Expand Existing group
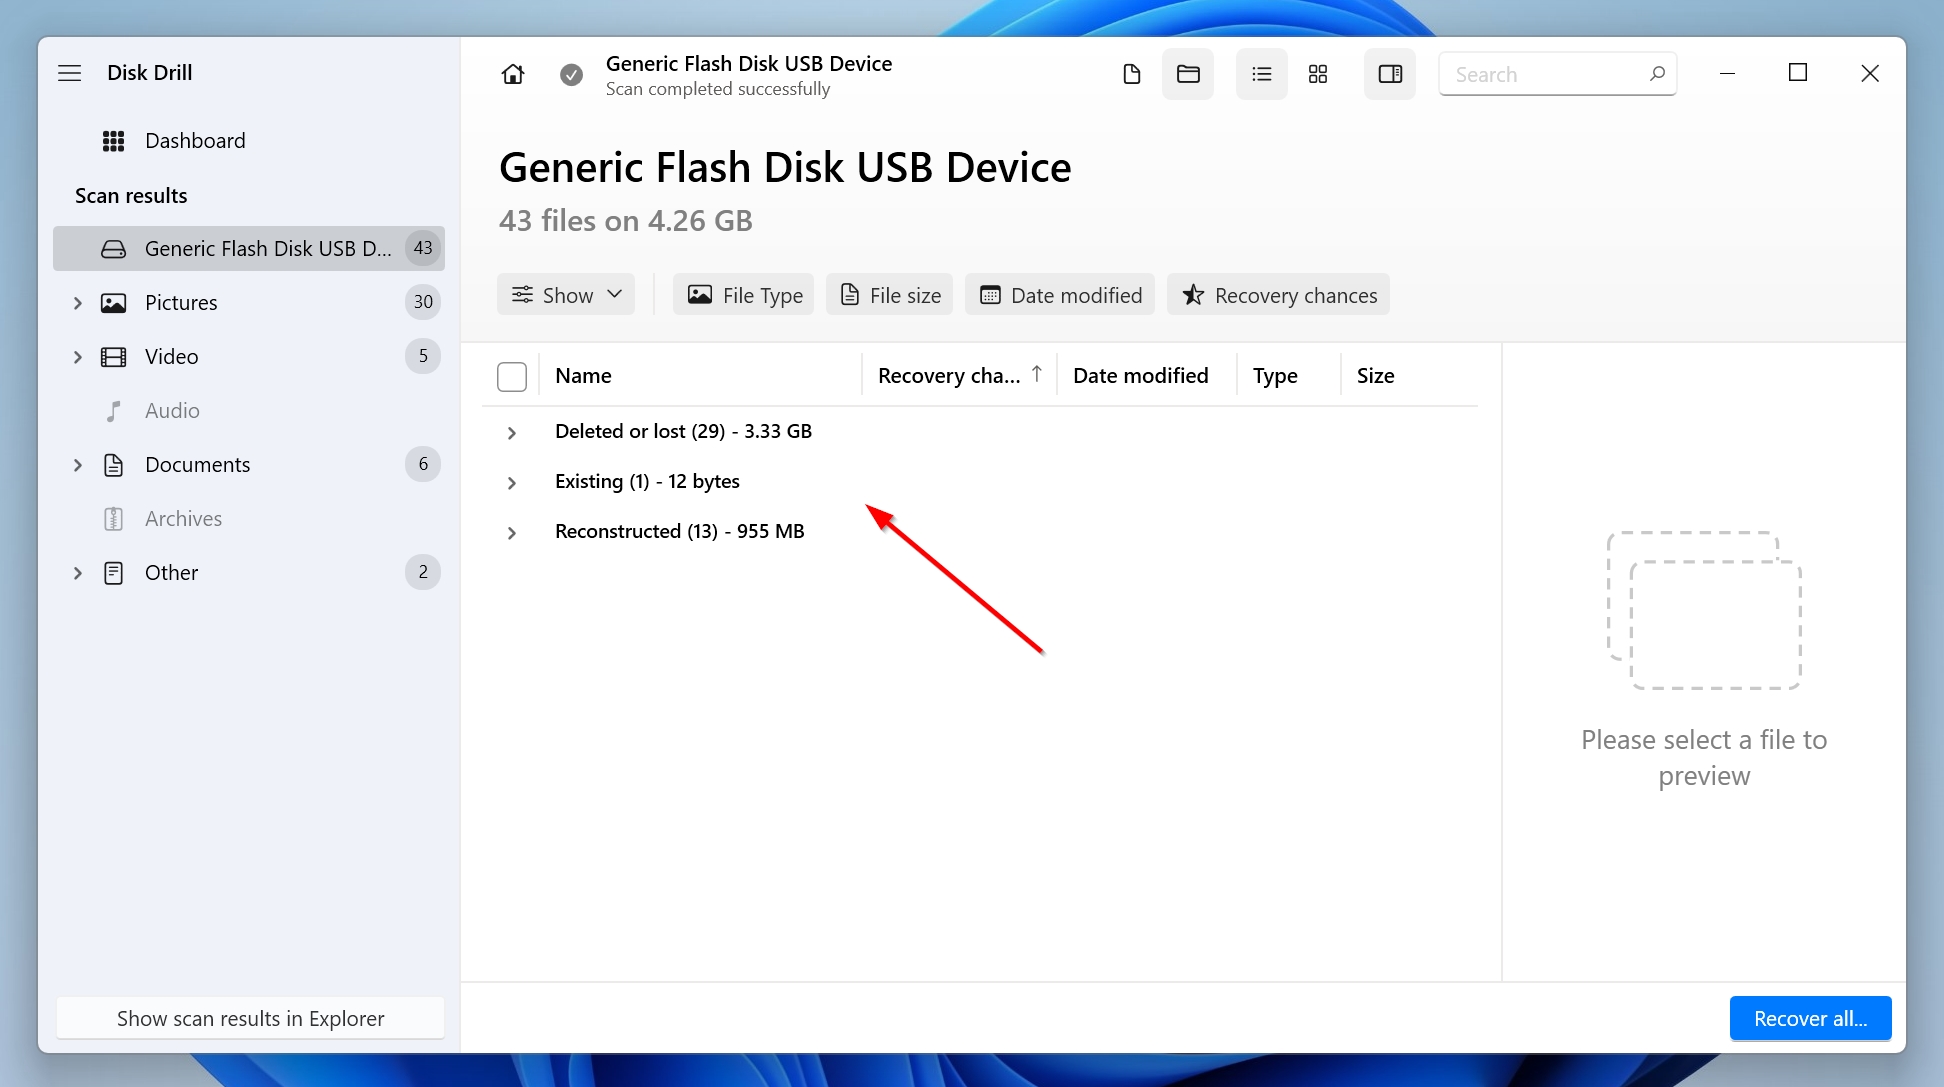The width and height of the screenshot is (1944, 1087). pos(512,483)
